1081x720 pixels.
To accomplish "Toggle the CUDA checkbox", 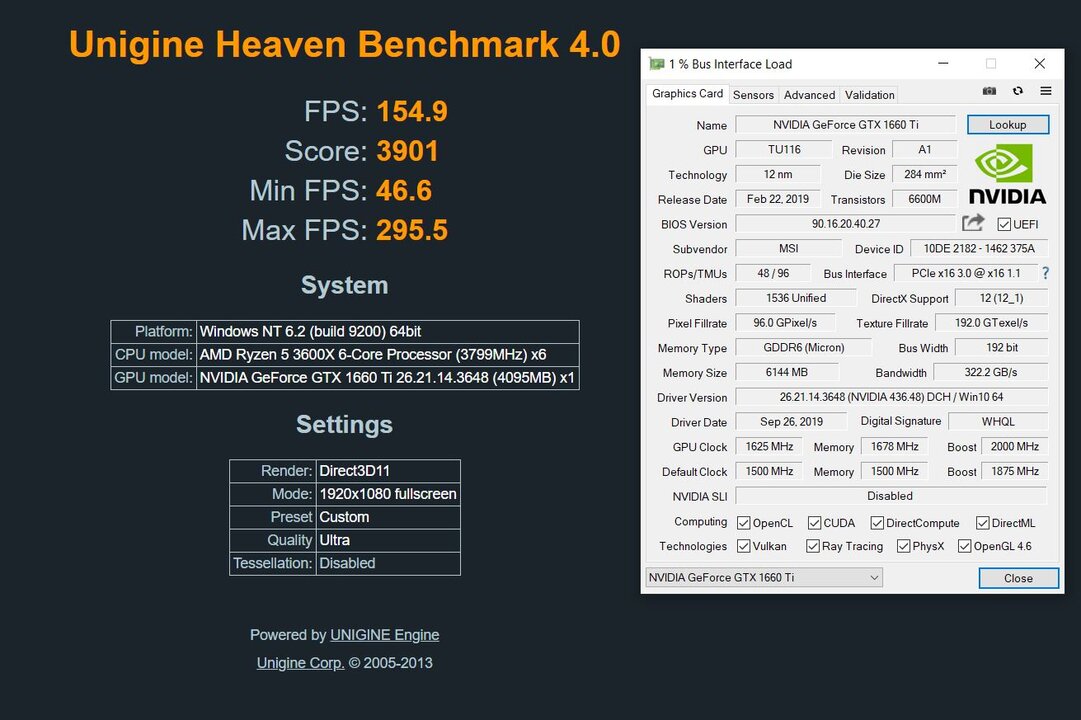I will 814,523.
